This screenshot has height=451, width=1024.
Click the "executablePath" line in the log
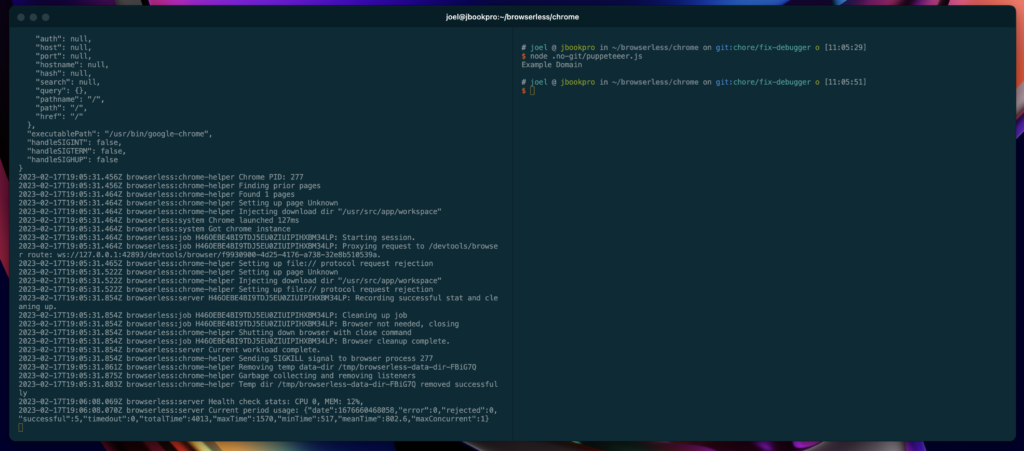(120, 134)
